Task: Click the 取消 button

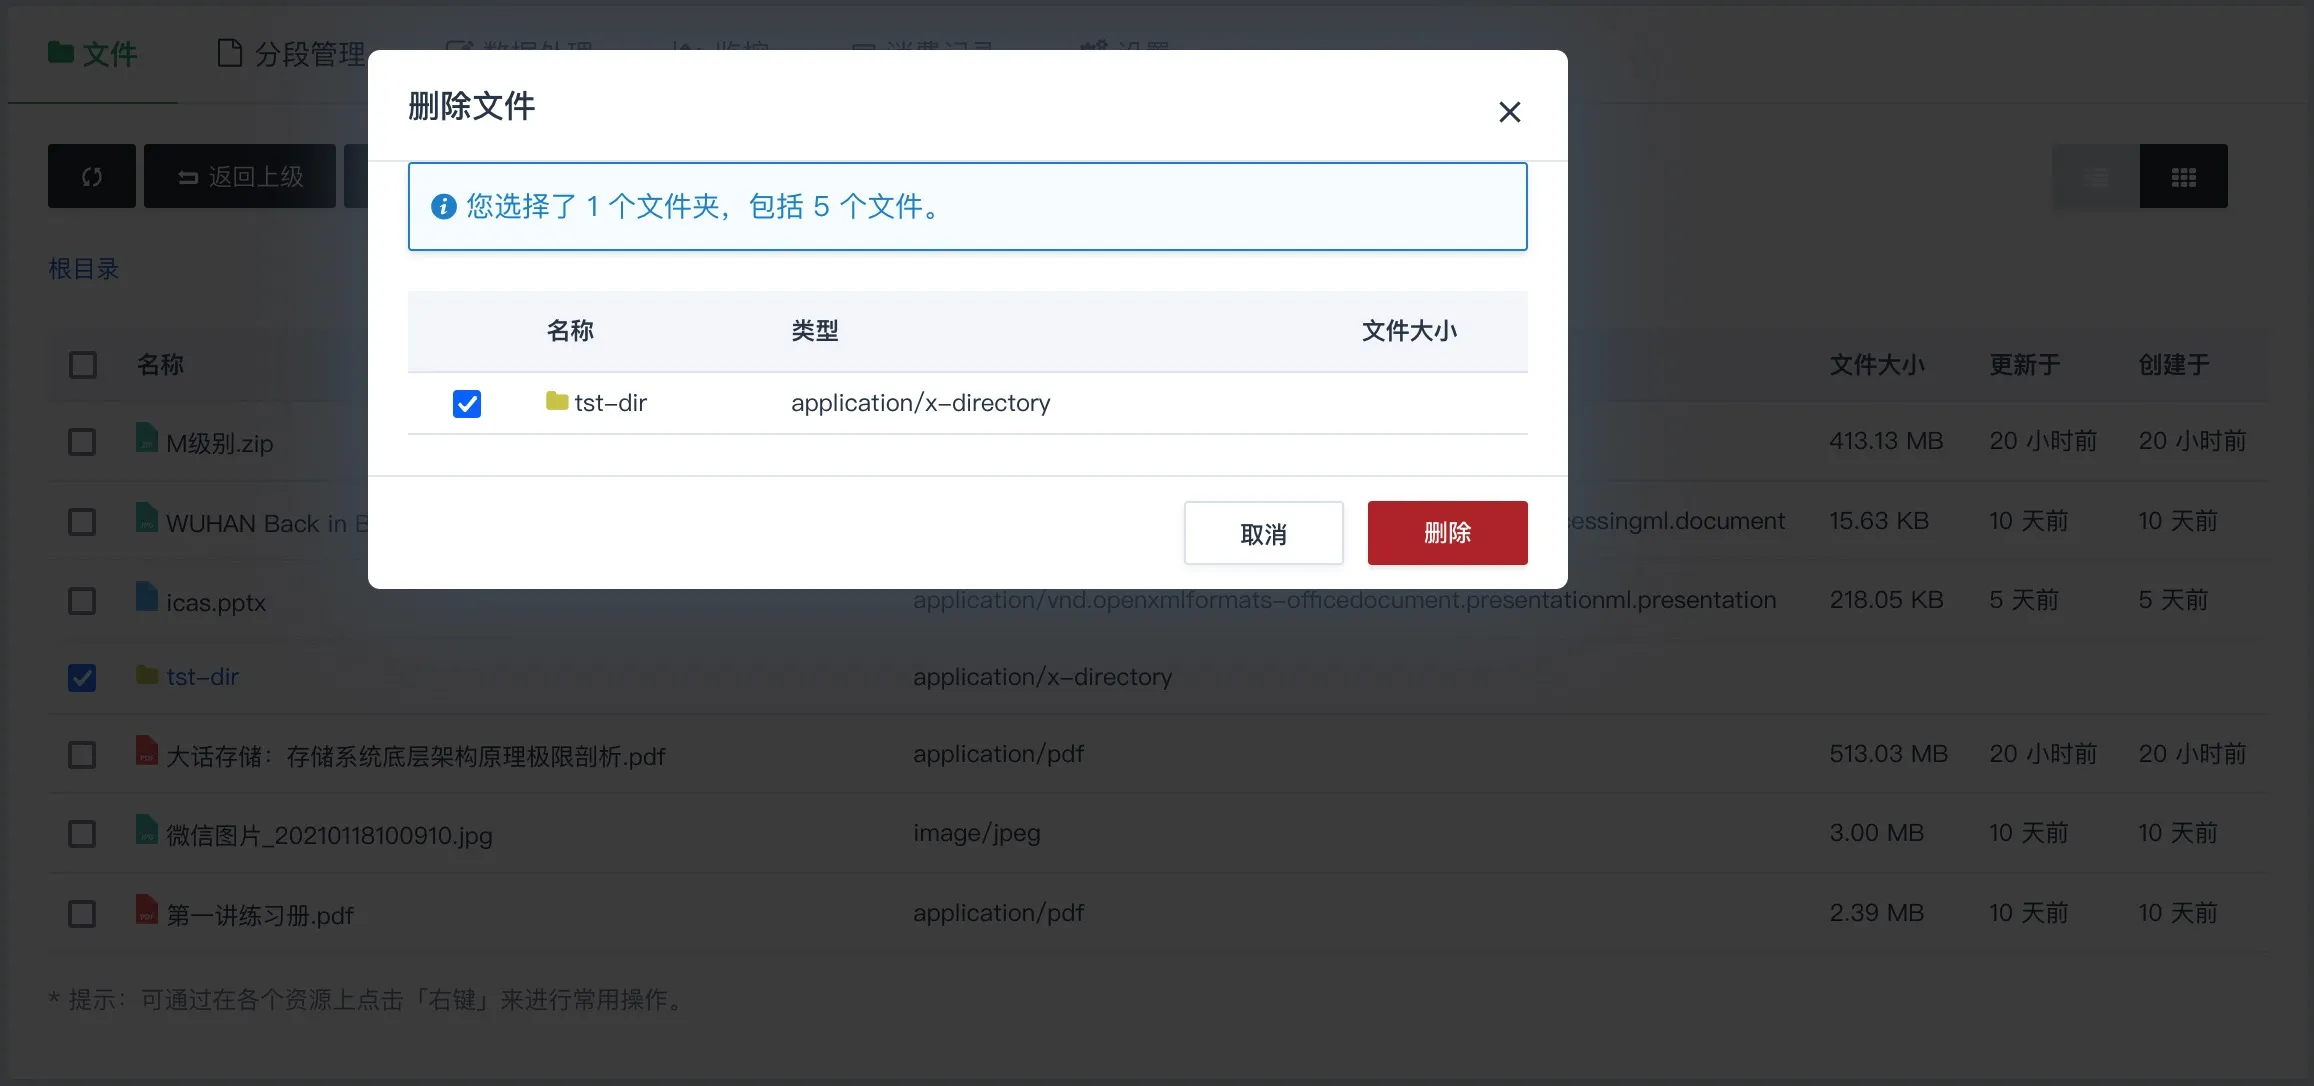Action: click(1263, 534)
